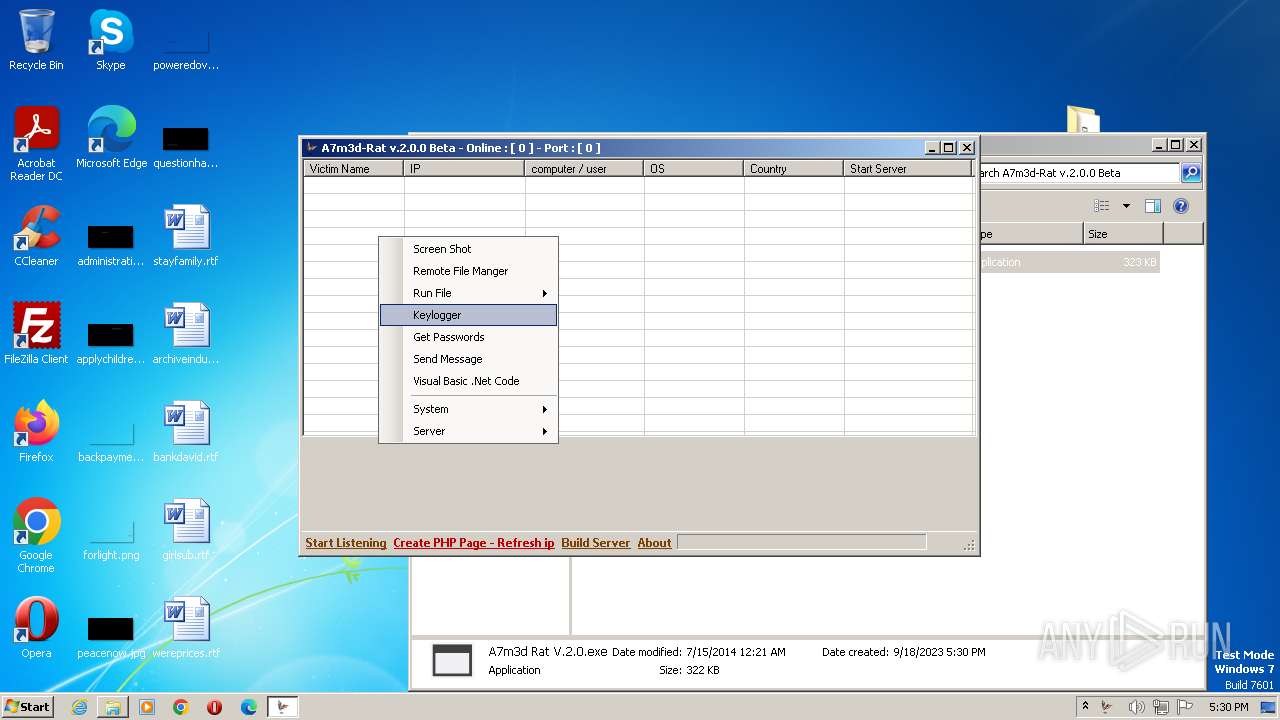
Task: Click the status text box beside About
Action: [x=801, y=542]
